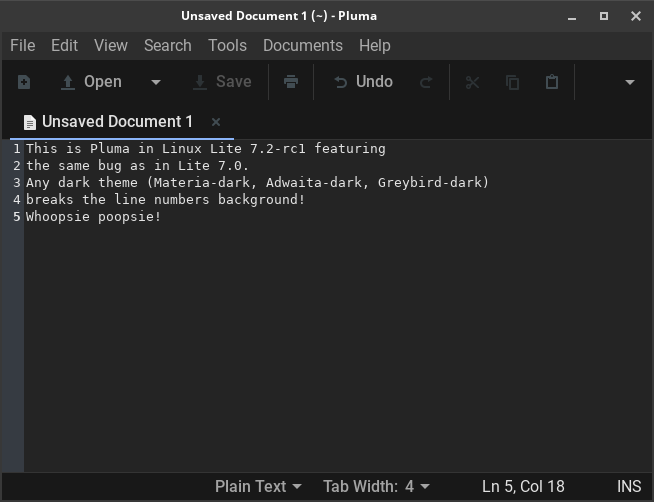Screen dimensions: 654x502
Task: Open the File menu
Action: click(x=22, y=45)
